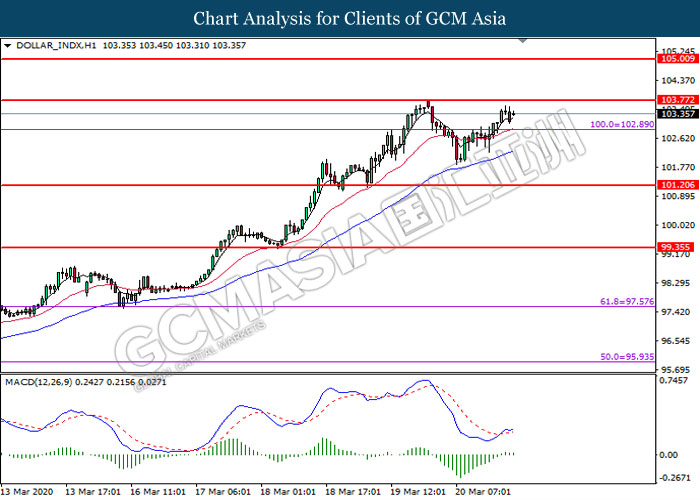Click the 20 Mar 07:01 time axis label
Screen dimensions: 700x500
point(483,492)
